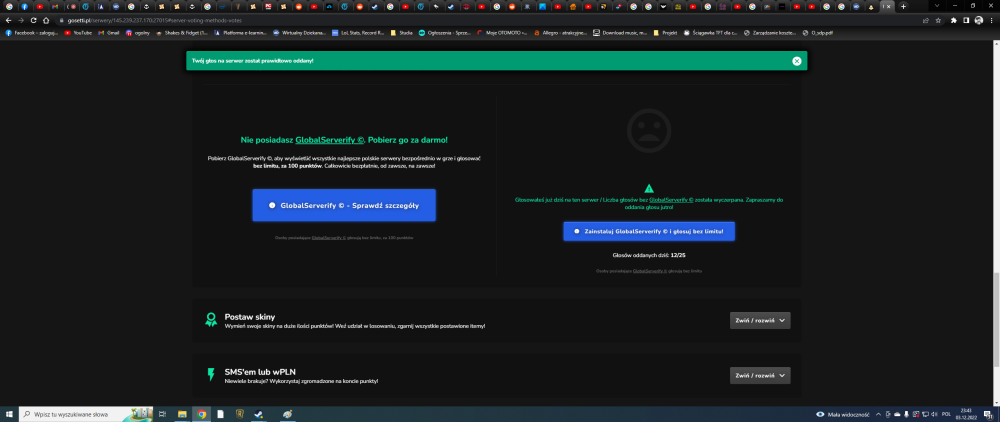
Task: Open the Ściągawka TFT bookmark
Action: pos(710,32)
